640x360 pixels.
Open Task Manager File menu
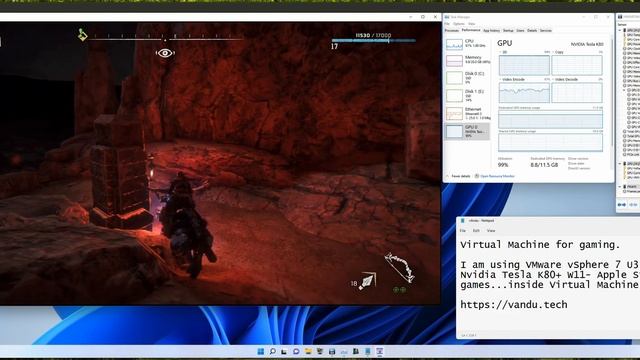(x=447, y=24)
